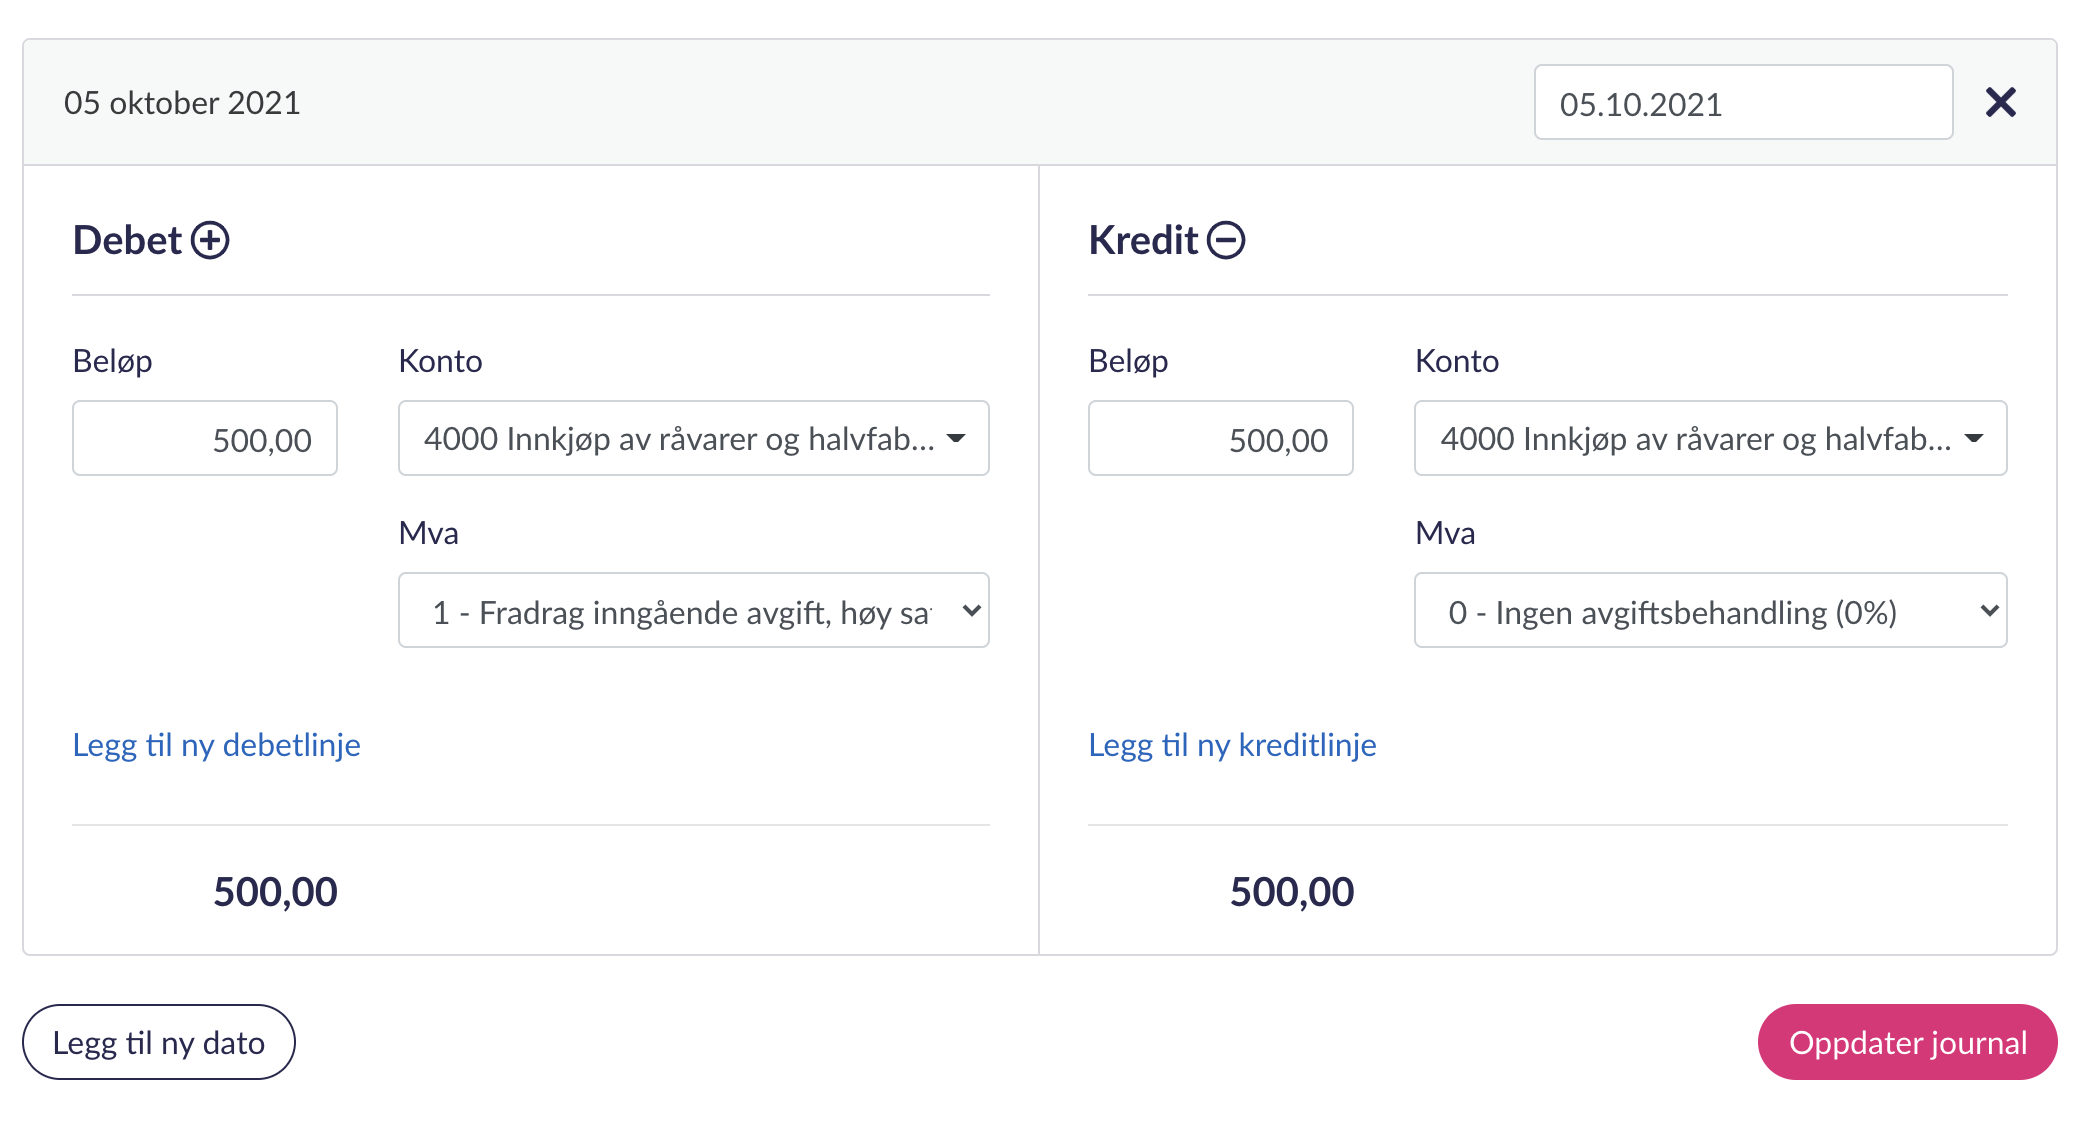This screenshot has width=2092, height=1122.
Task: Click the Debet total 500,00
Action: pyautogui.click(x=275, y=892)
